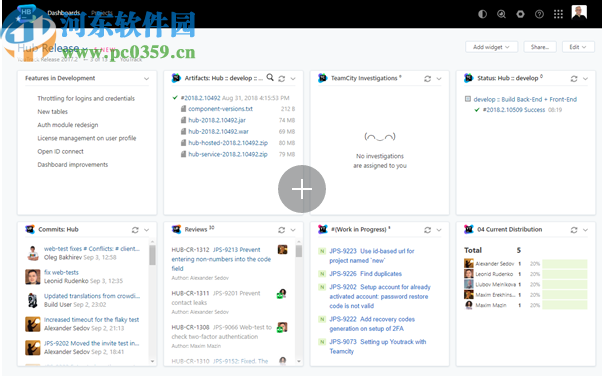Toggle the dark theme contrast icon
Image resolution: width=610 pixels, height=376 pixels.
point(482,14)
